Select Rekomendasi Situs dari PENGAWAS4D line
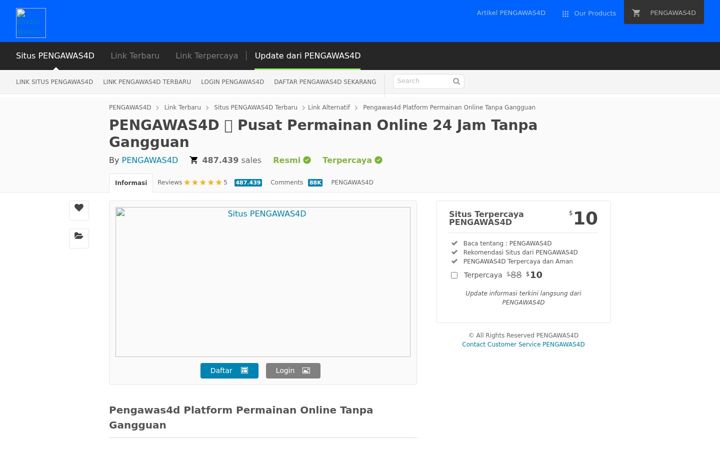This screenshot has width=720, height=450. pyautogui.click(x=521, y=253)
